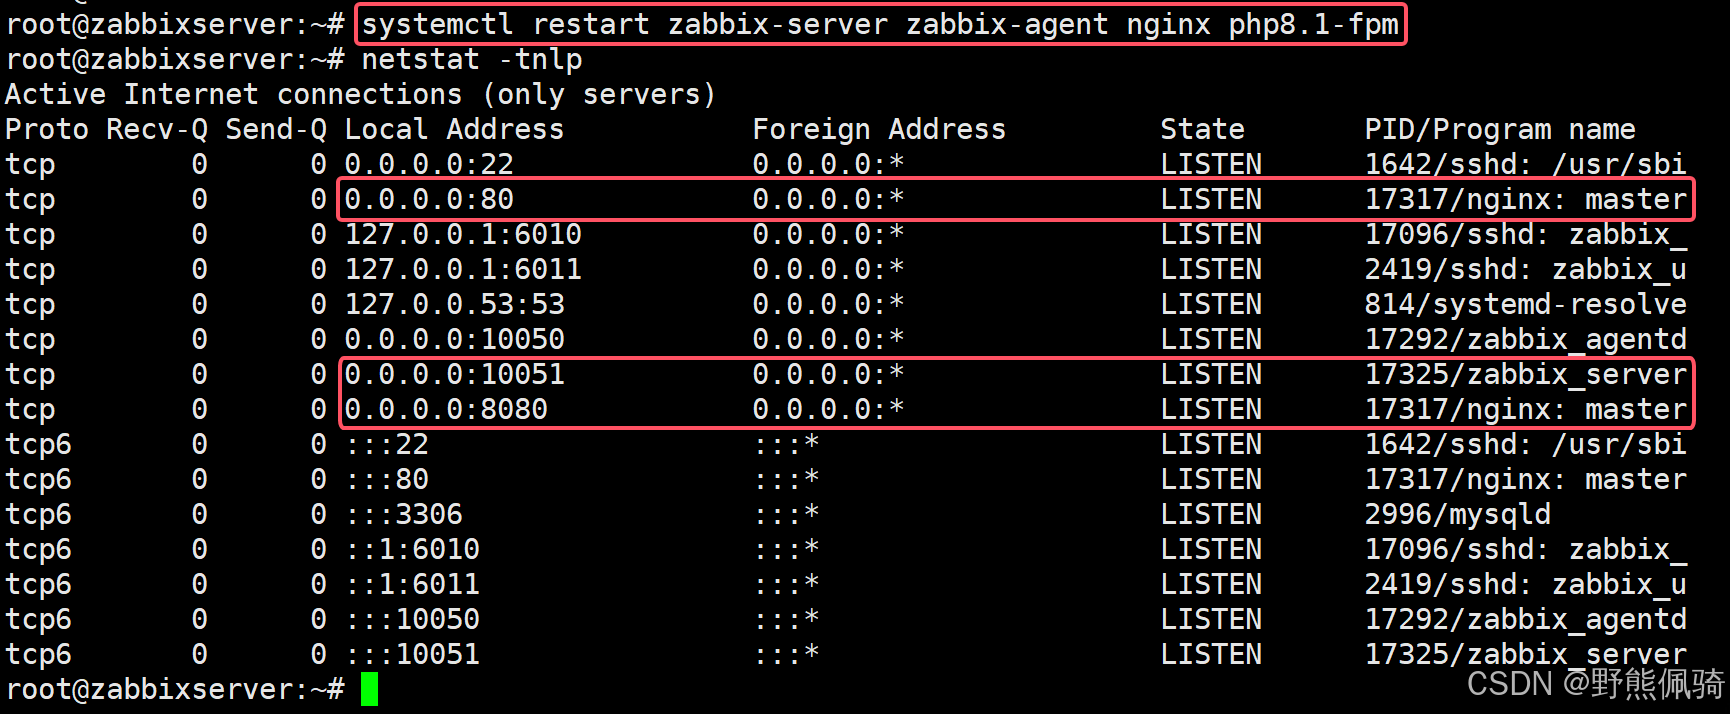Click program name 2996/mysqld
The image size is (1730, 714).
pos(1458,514)
